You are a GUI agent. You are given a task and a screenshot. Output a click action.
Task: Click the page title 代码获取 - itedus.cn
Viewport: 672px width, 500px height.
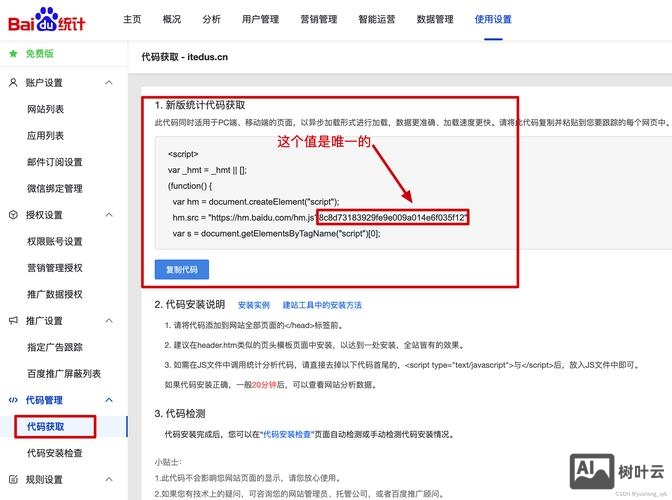pyautogui.click(x=185, y=57)
